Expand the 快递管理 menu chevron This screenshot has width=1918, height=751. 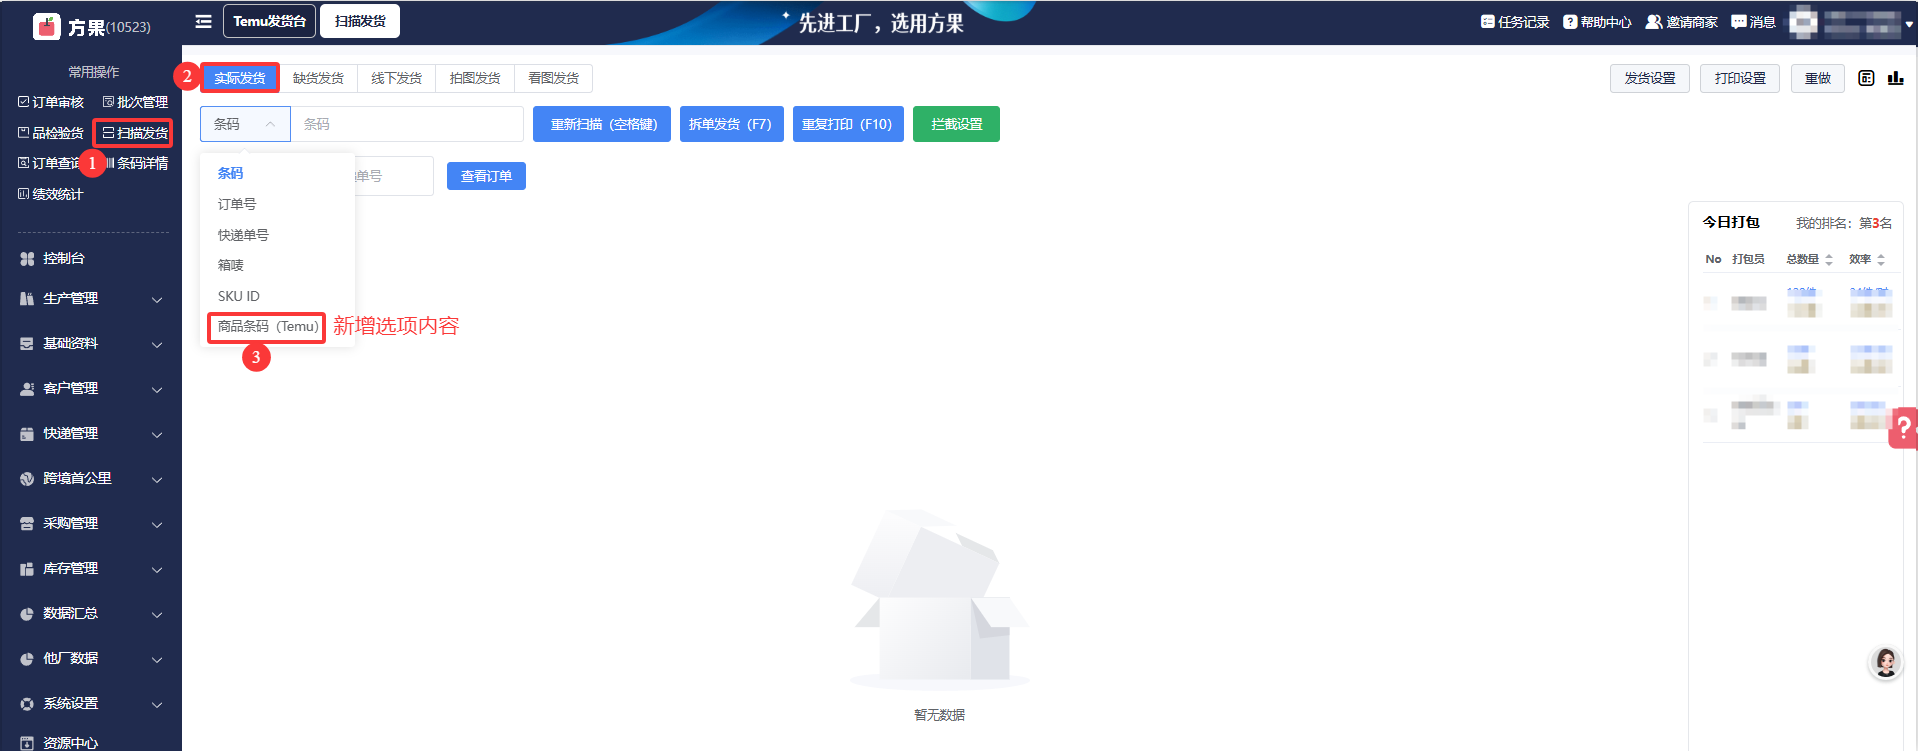pyautogui.click(x=157, y=434)
